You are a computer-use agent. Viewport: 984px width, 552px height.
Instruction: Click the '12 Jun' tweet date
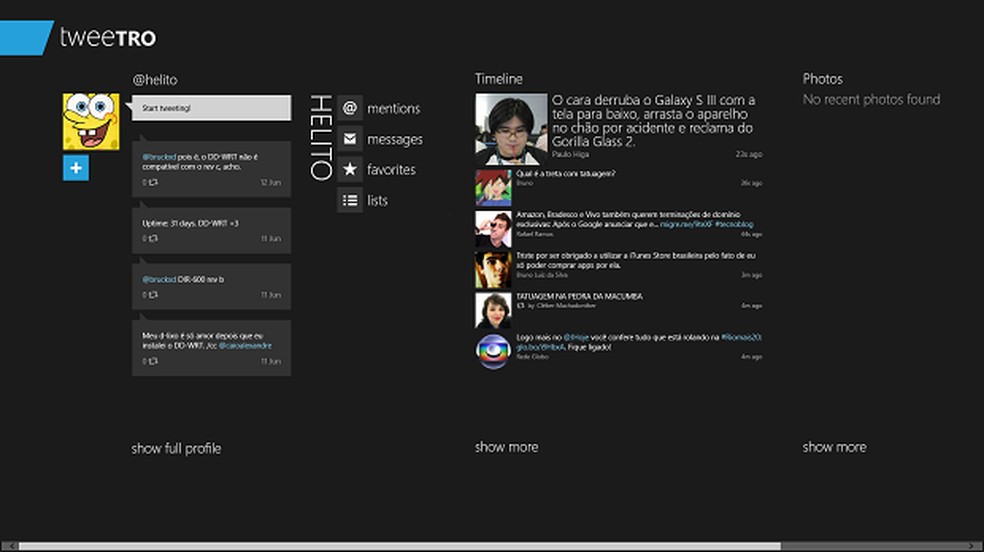(270, 183)
